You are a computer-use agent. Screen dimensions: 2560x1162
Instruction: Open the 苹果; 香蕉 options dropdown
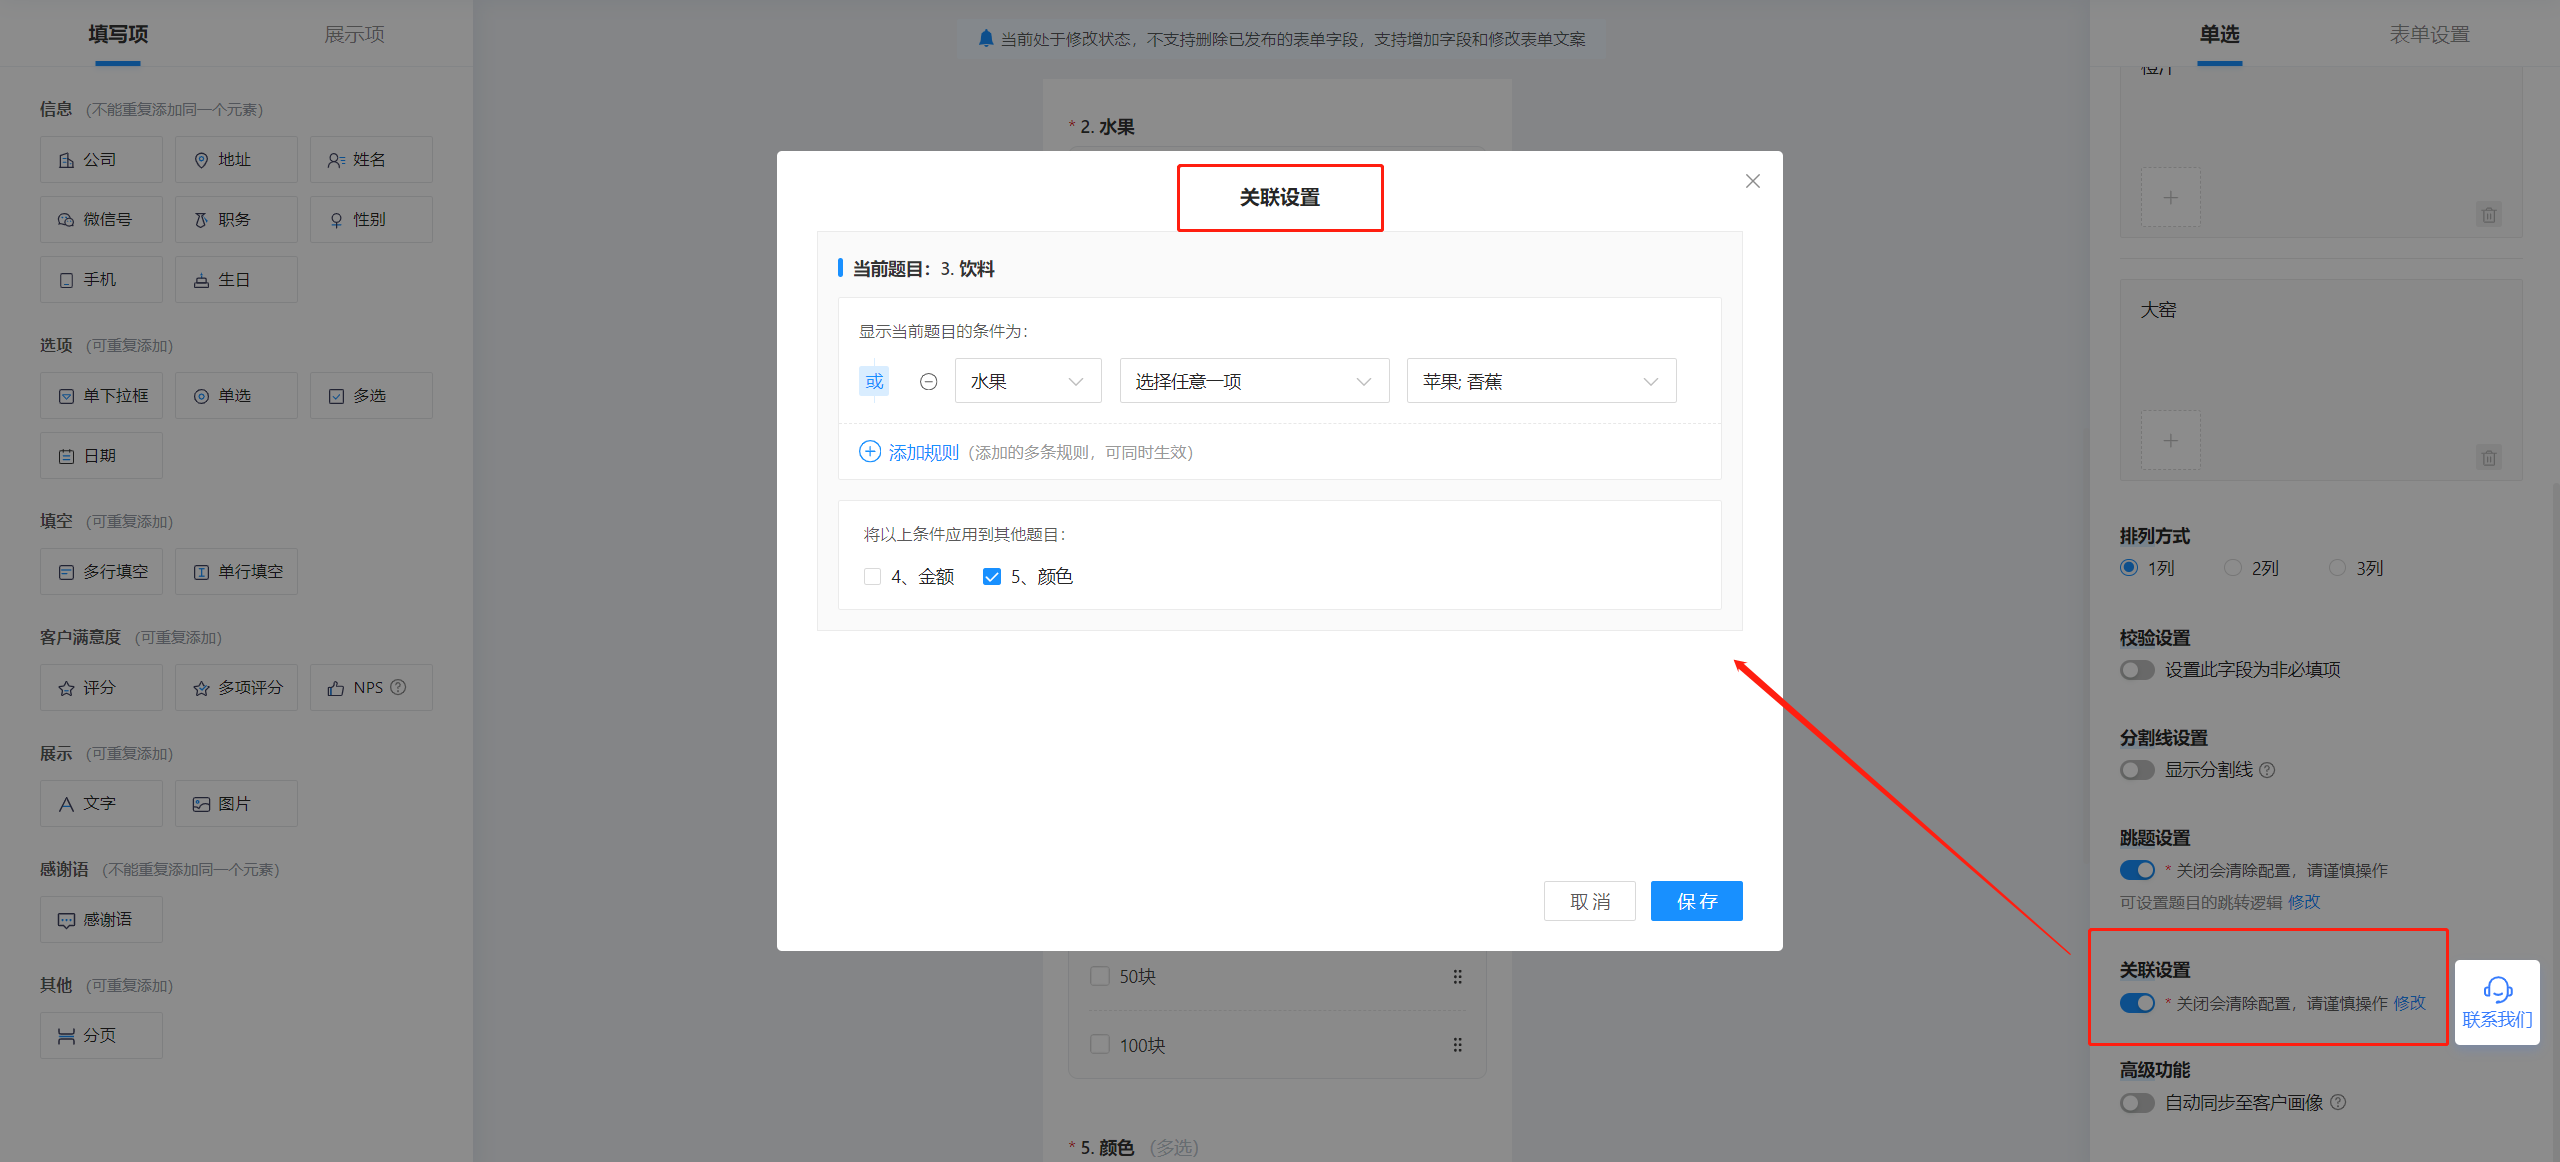coord(1541,381)
